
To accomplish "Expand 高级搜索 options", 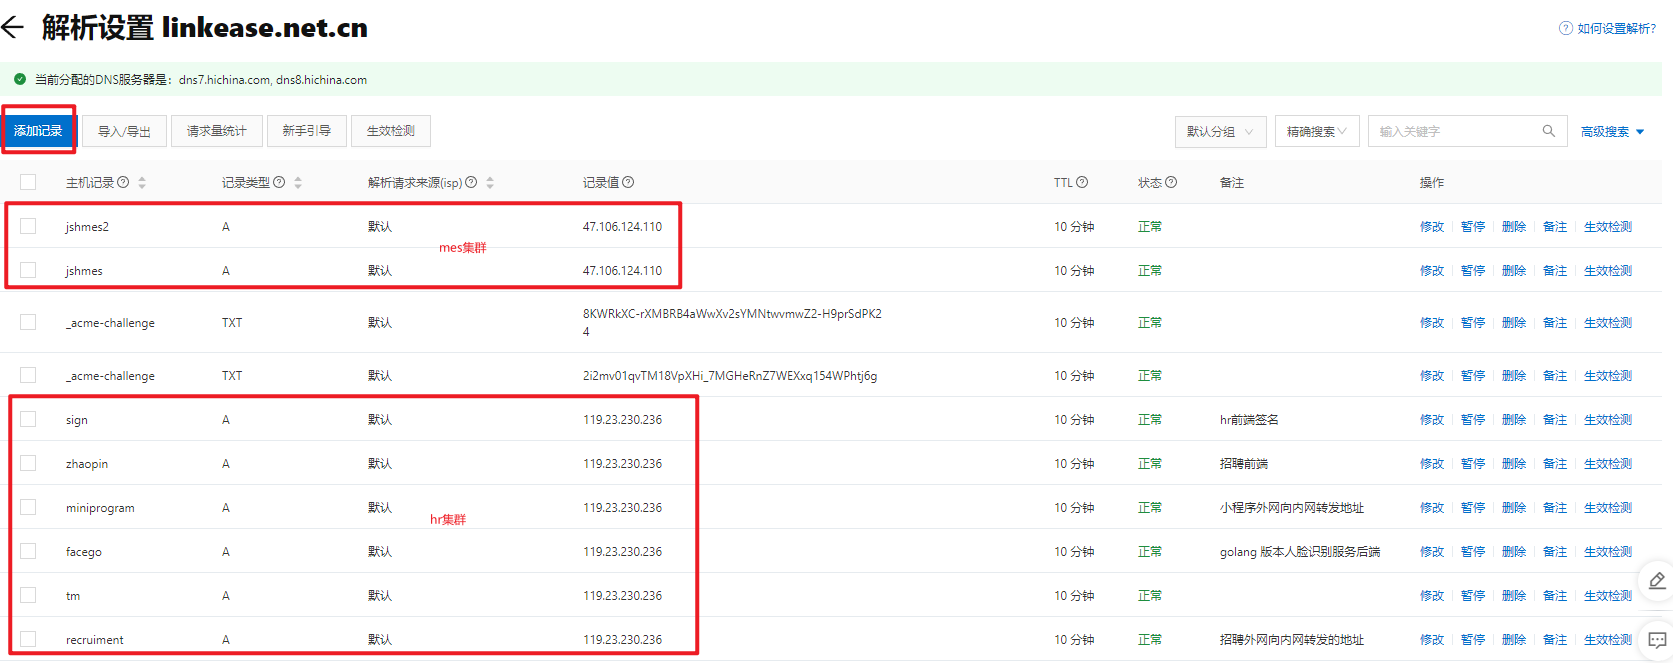I will [1612, 131].
